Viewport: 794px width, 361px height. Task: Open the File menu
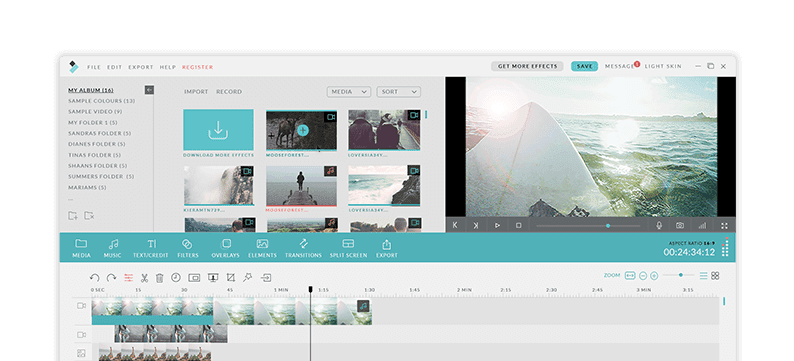coord(94,67)
